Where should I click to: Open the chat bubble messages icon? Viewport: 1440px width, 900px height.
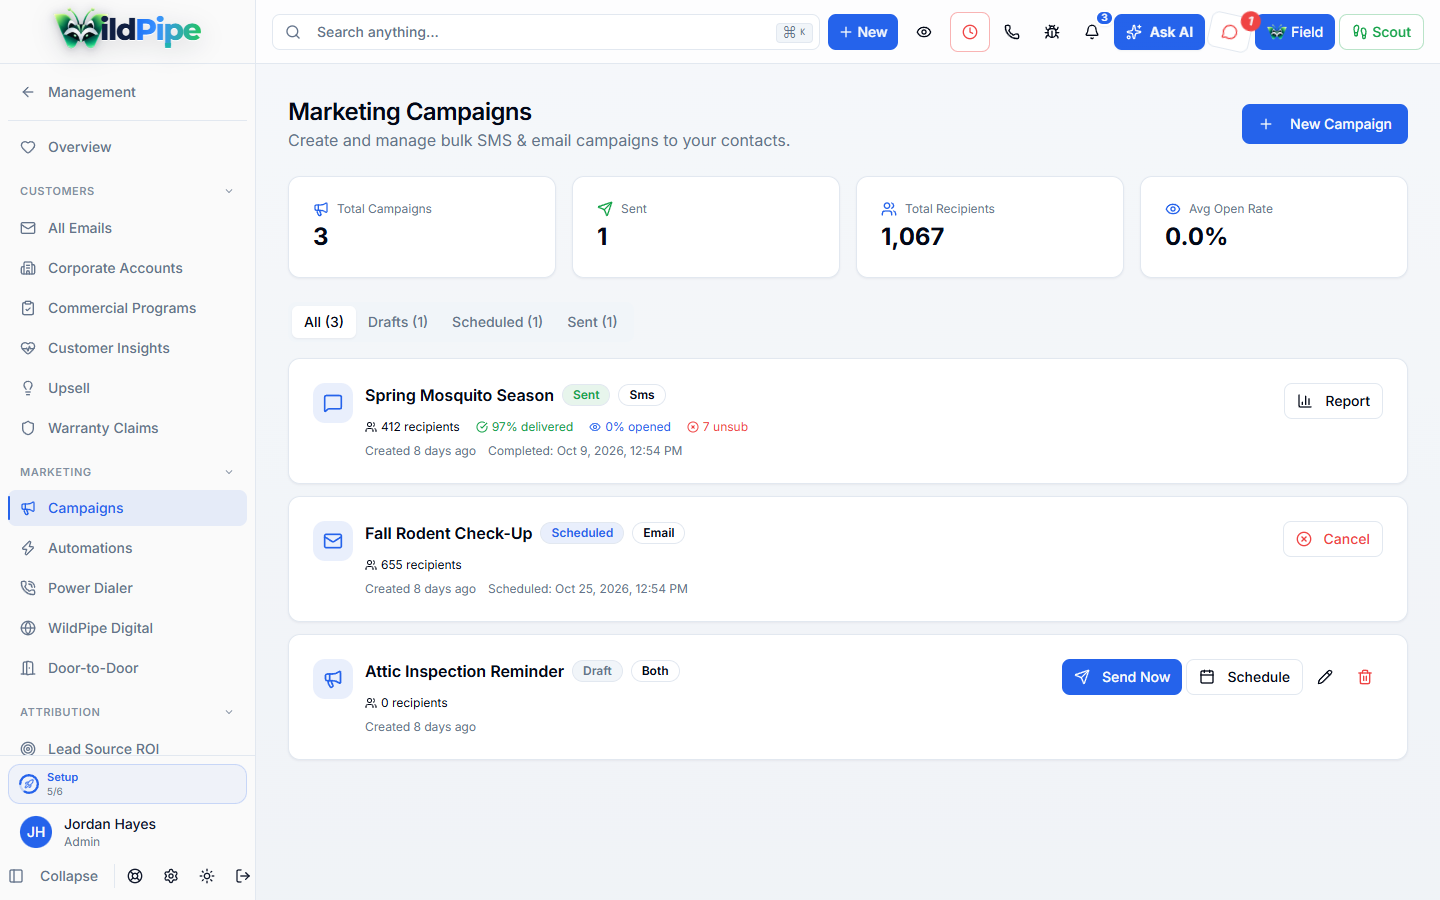pyautogui.click(x=1230, y=32)
